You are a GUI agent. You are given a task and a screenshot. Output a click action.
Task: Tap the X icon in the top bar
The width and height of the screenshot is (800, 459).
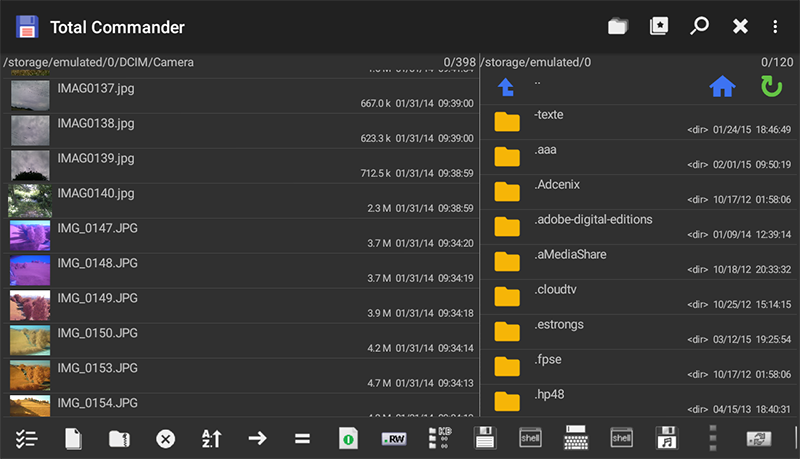point(740,26)
